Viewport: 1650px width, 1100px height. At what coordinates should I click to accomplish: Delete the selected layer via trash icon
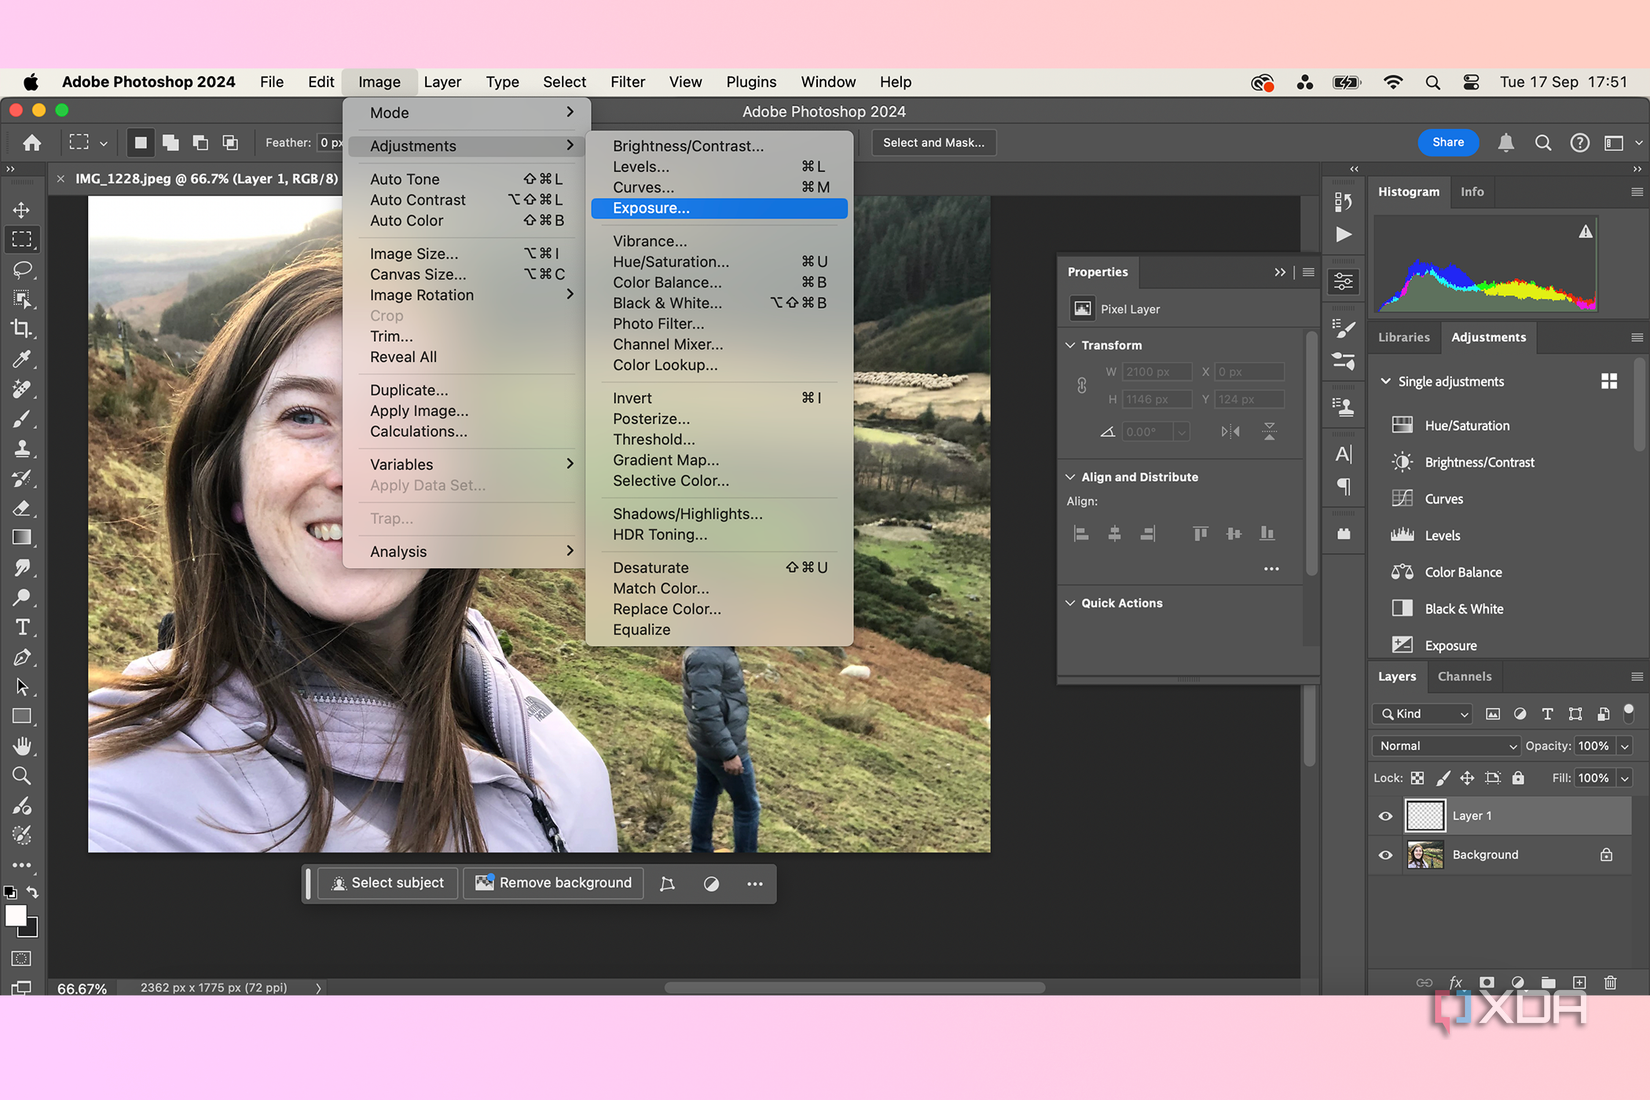click(x=1610, y=983)
